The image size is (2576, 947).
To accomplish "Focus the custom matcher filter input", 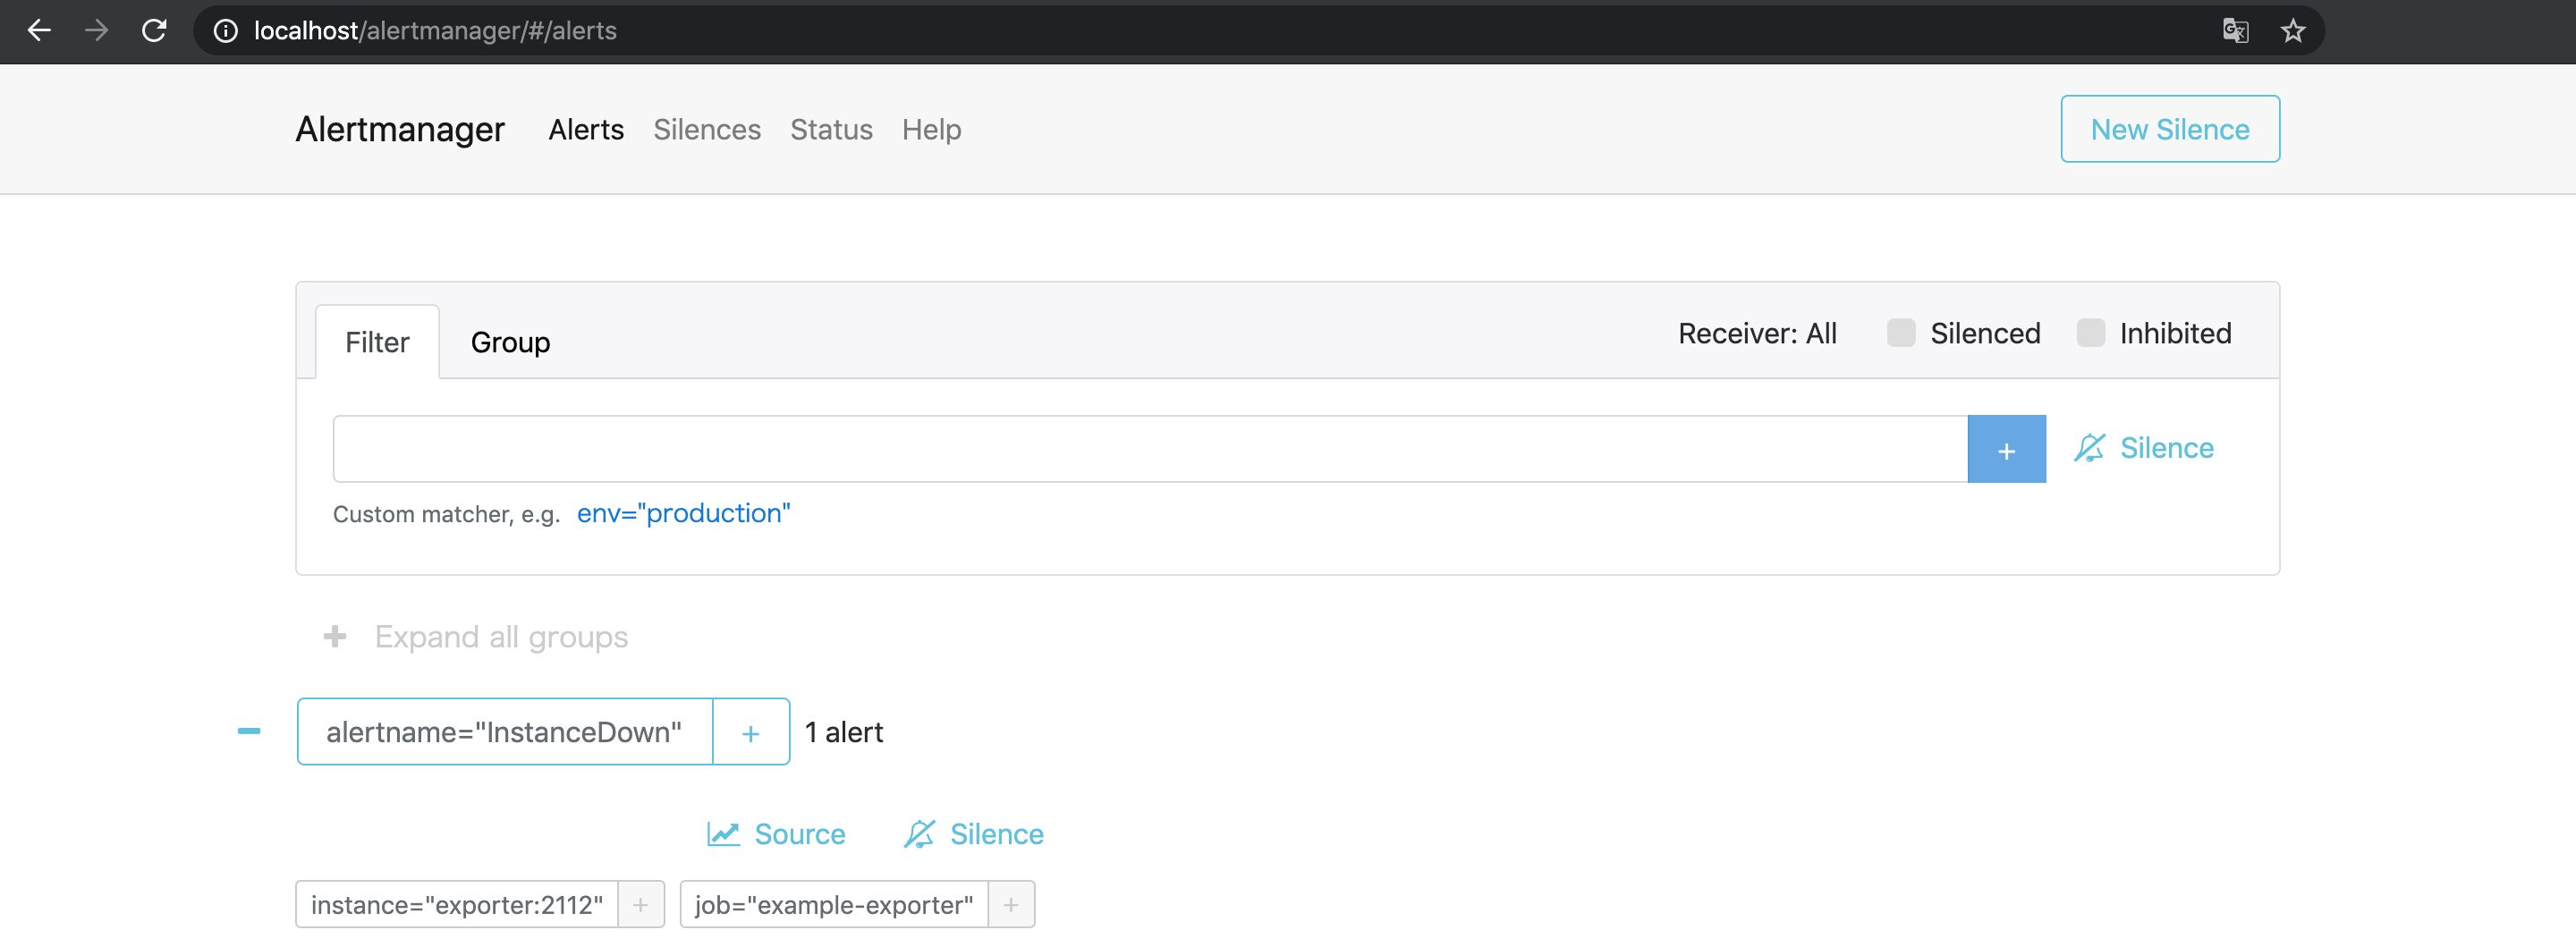I will point(1150,449).
